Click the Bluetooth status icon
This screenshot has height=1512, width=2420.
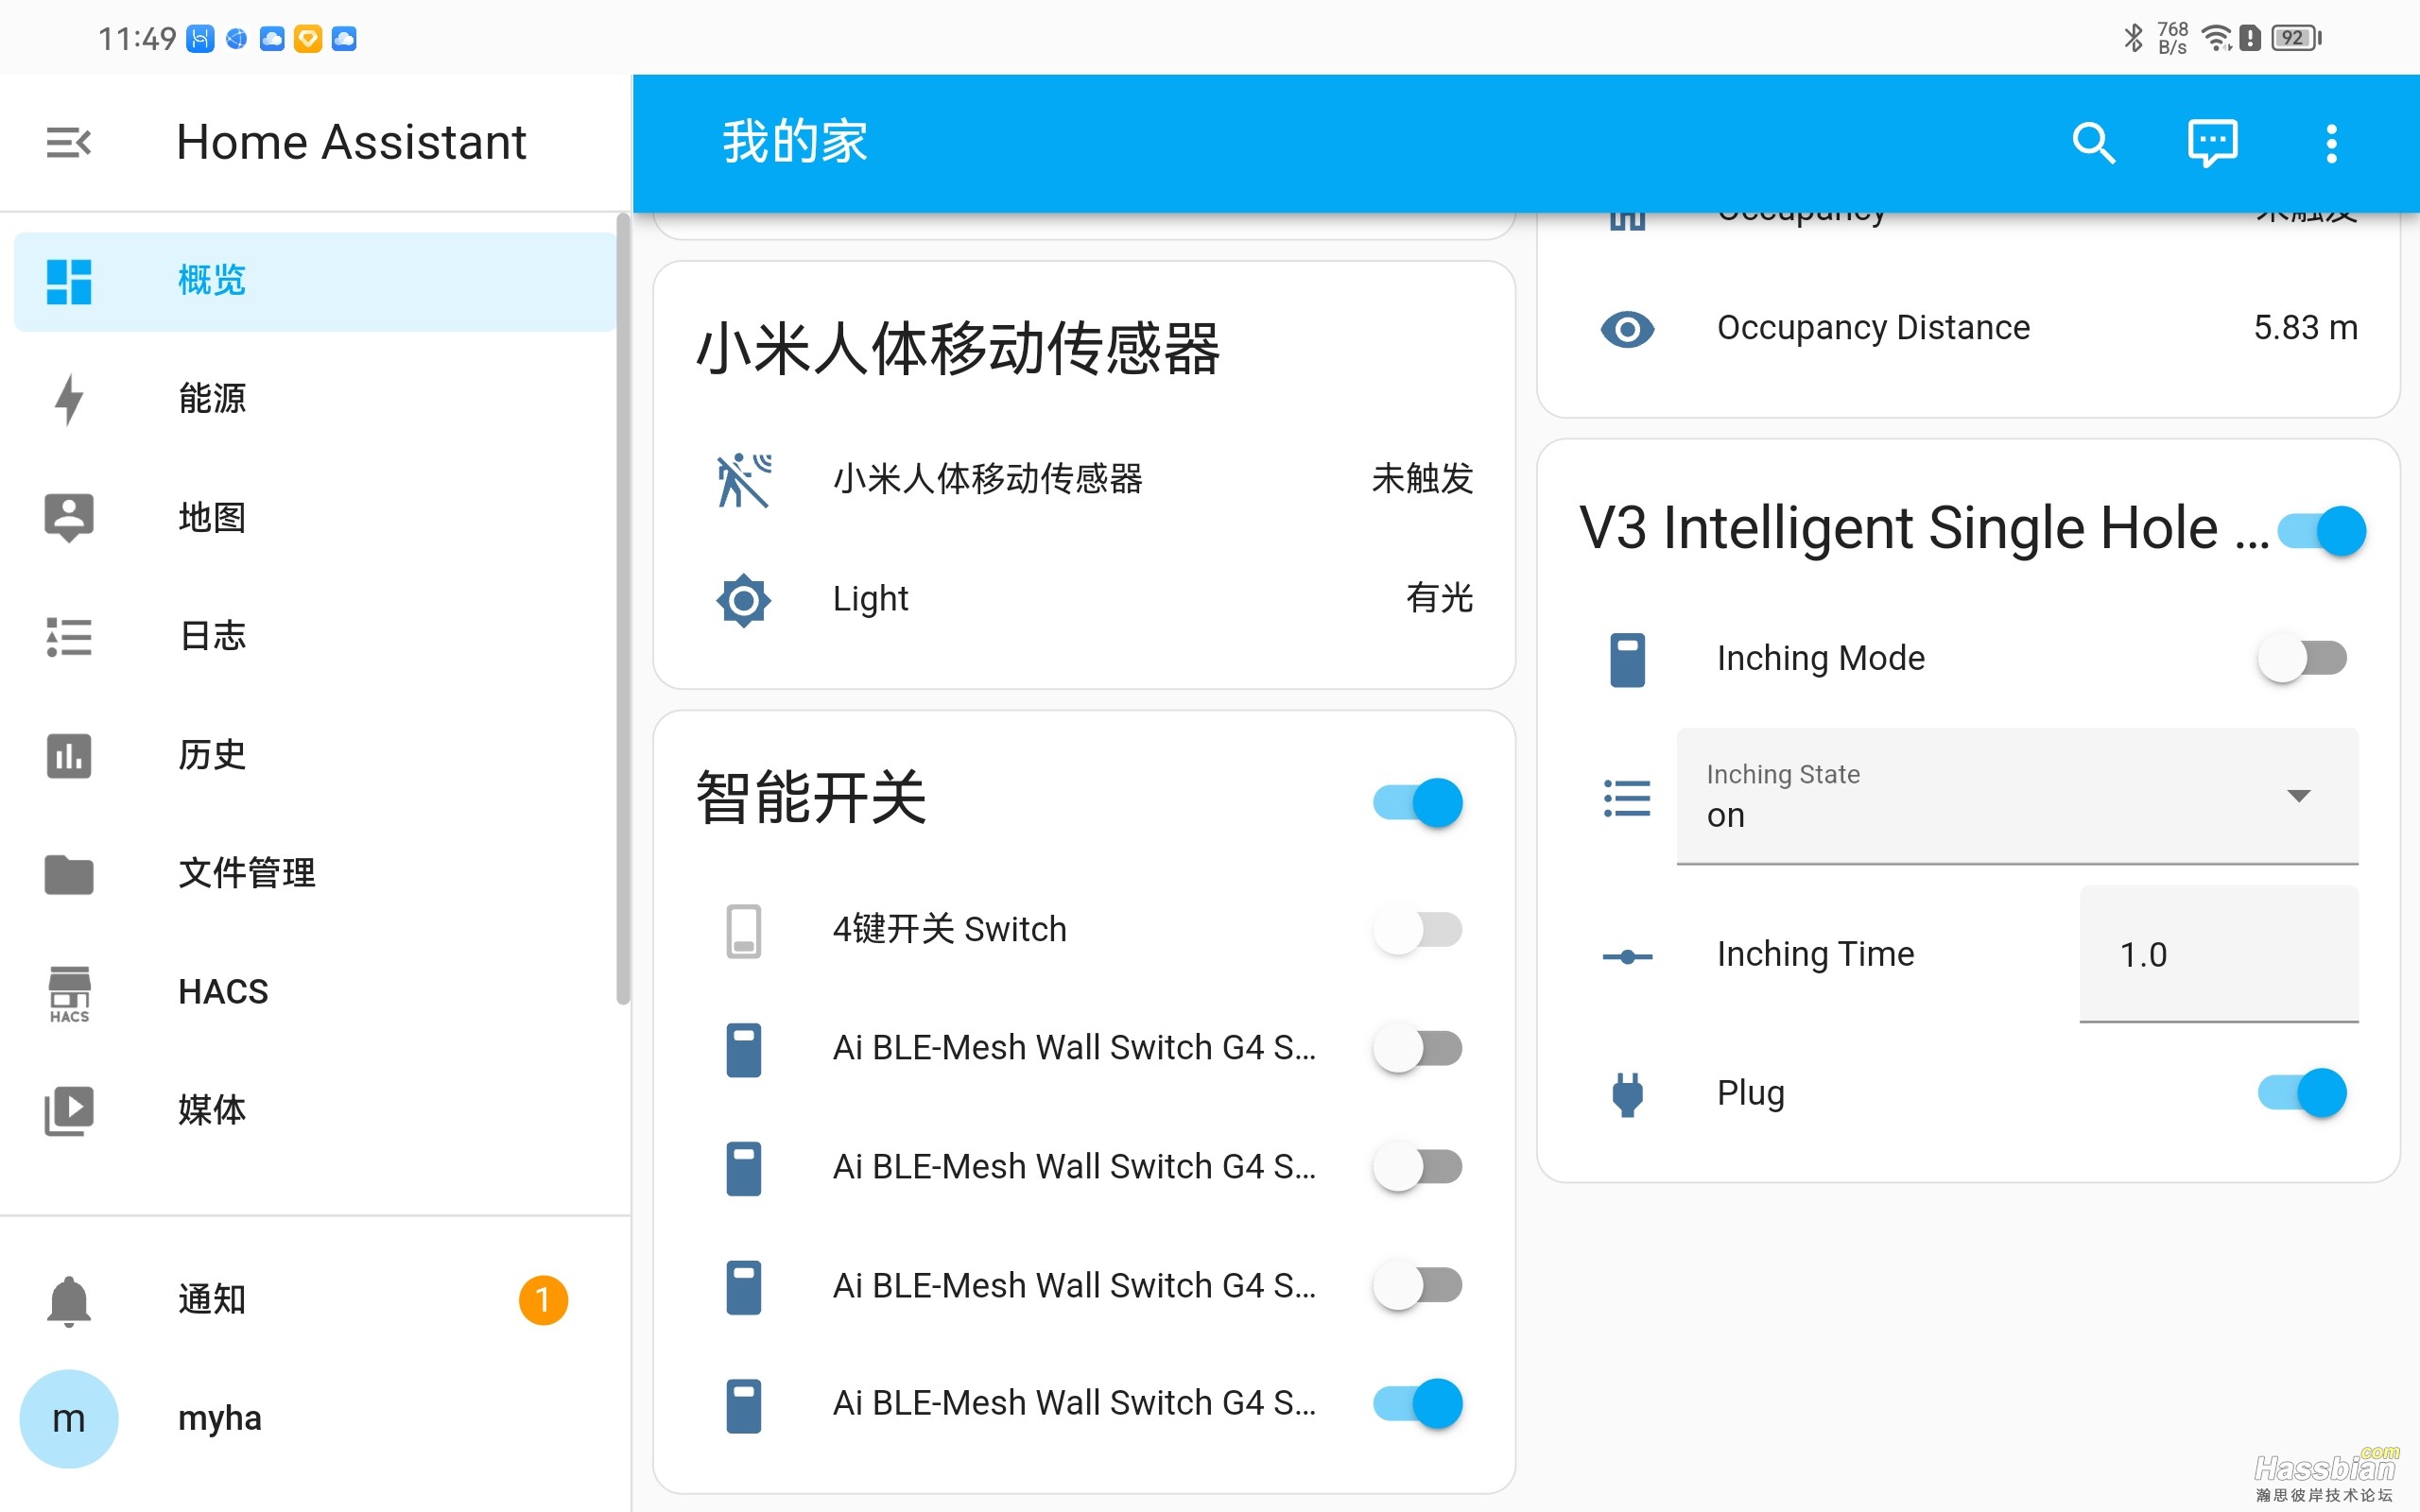pos(2132,38)
